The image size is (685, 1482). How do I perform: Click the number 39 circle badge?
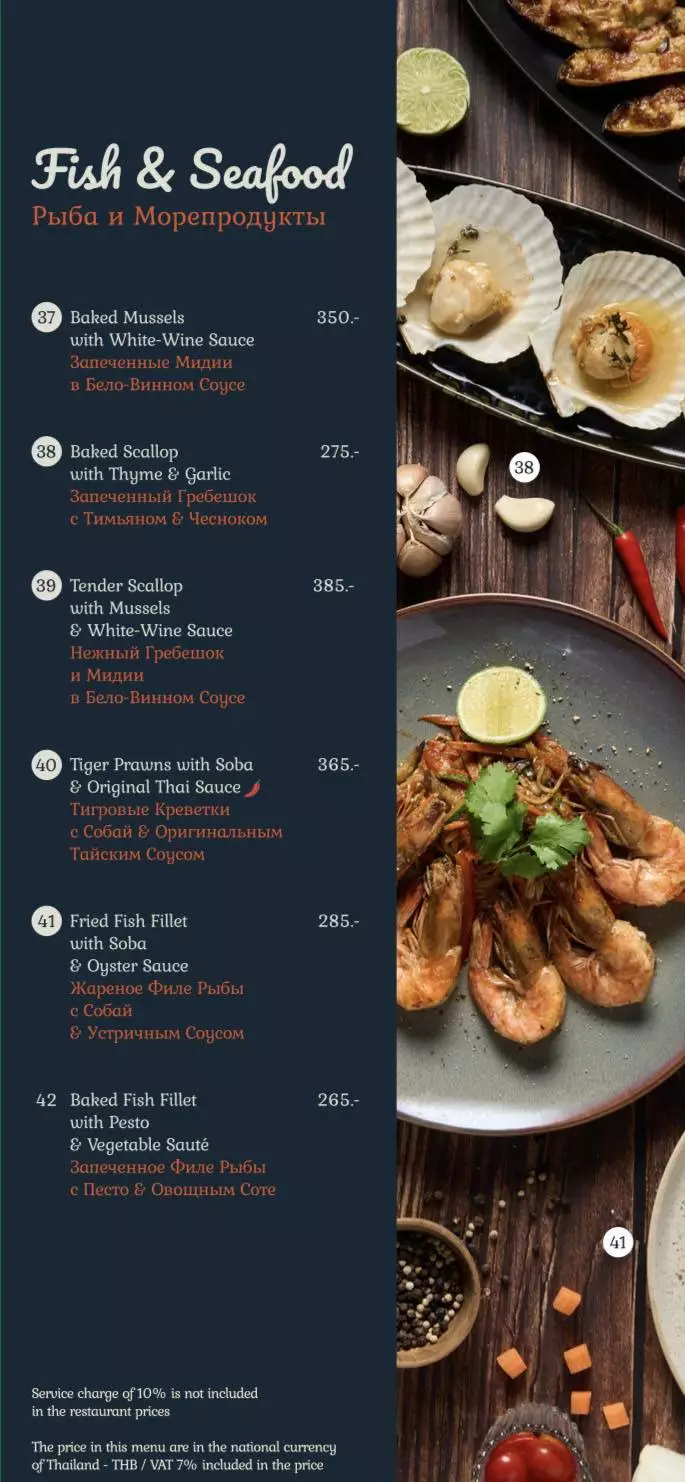tap(47, 586)
